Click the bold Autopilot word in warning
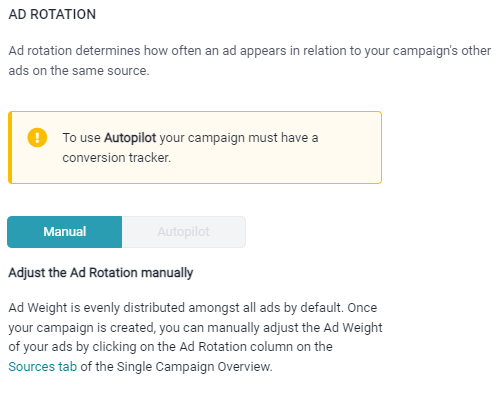This screenshot has height=408, width=499. tap(130, 137)
